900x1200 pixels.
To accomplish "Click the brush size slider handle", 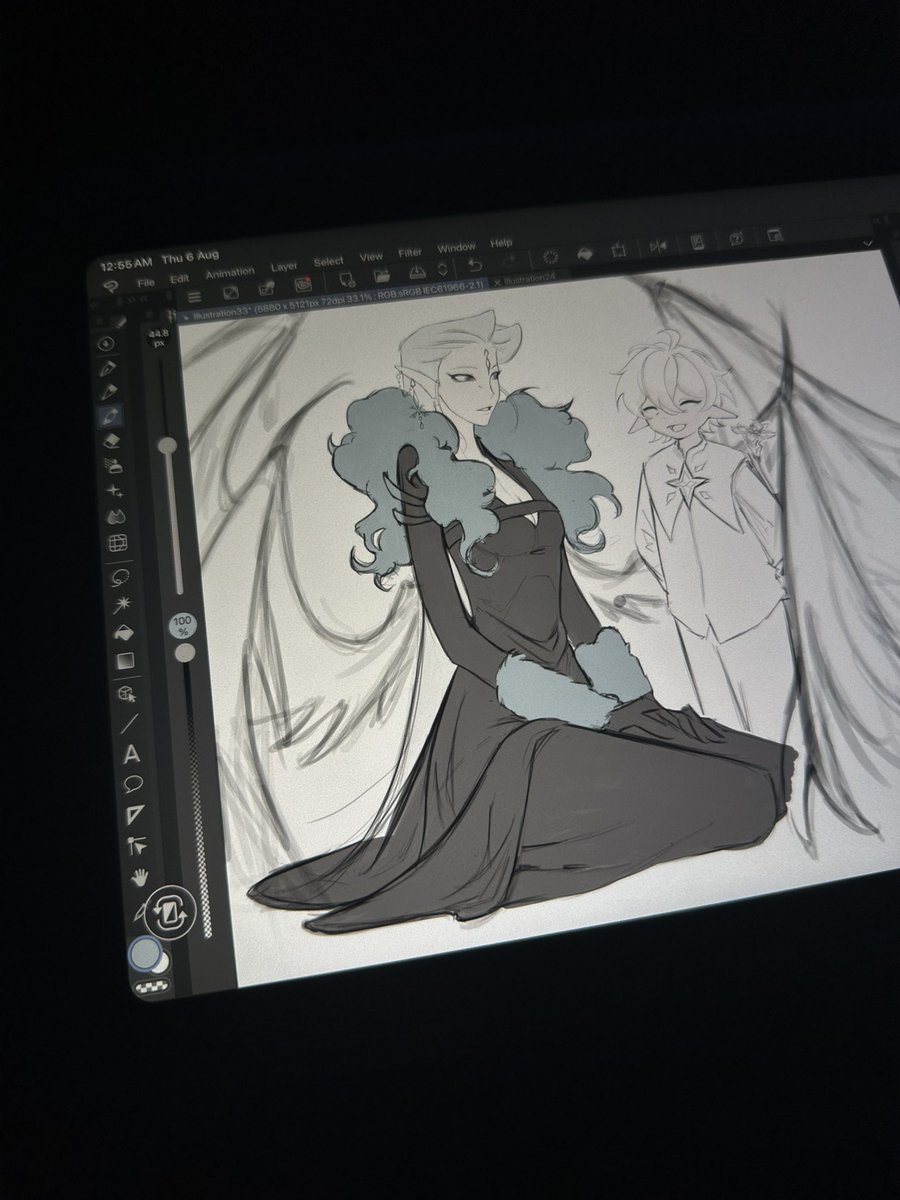I will pyautogui.click(x=167, y=444).
